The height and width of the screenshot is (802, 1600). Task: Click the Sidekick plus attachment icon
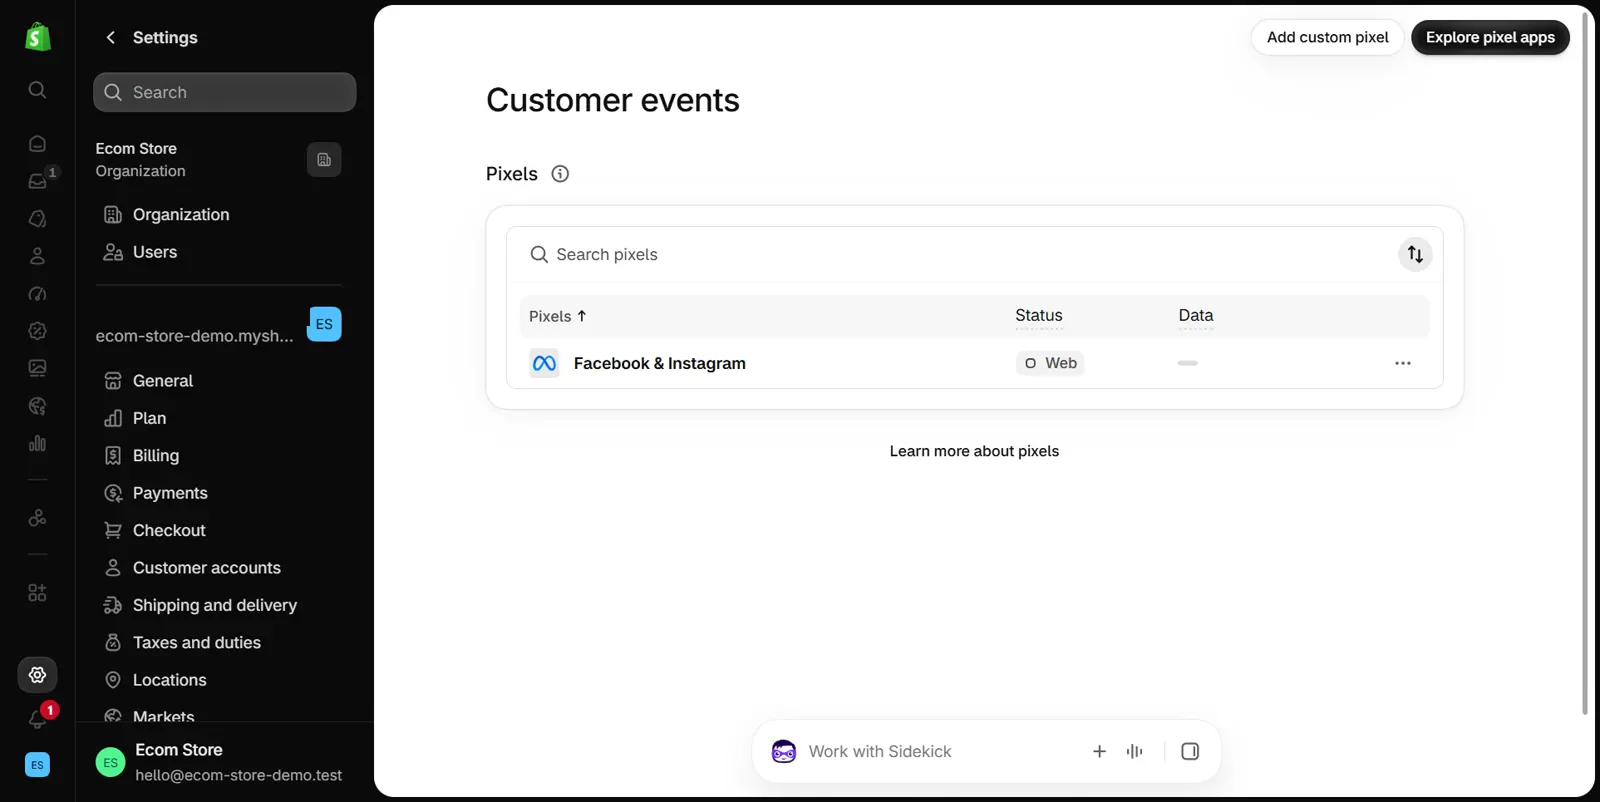point(1099,751)
